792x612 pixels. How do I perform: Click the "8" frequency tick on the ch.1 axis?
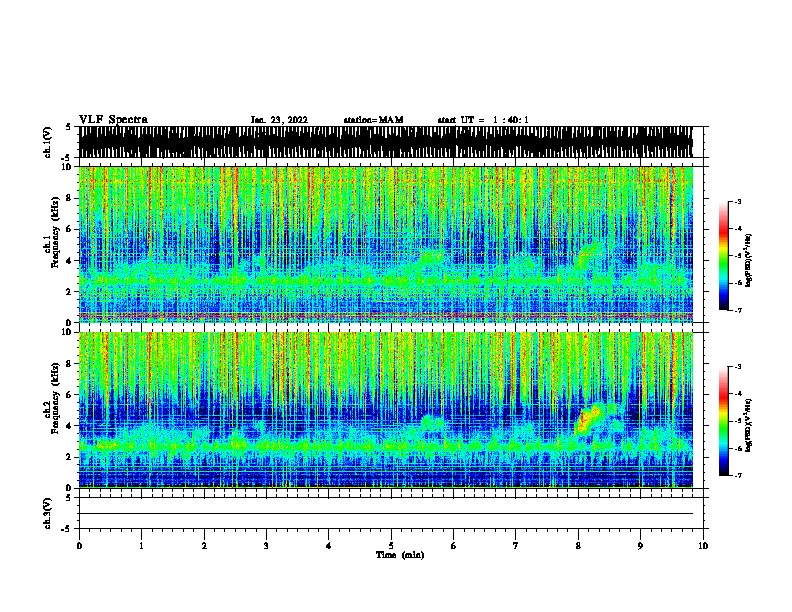[69, 198]
